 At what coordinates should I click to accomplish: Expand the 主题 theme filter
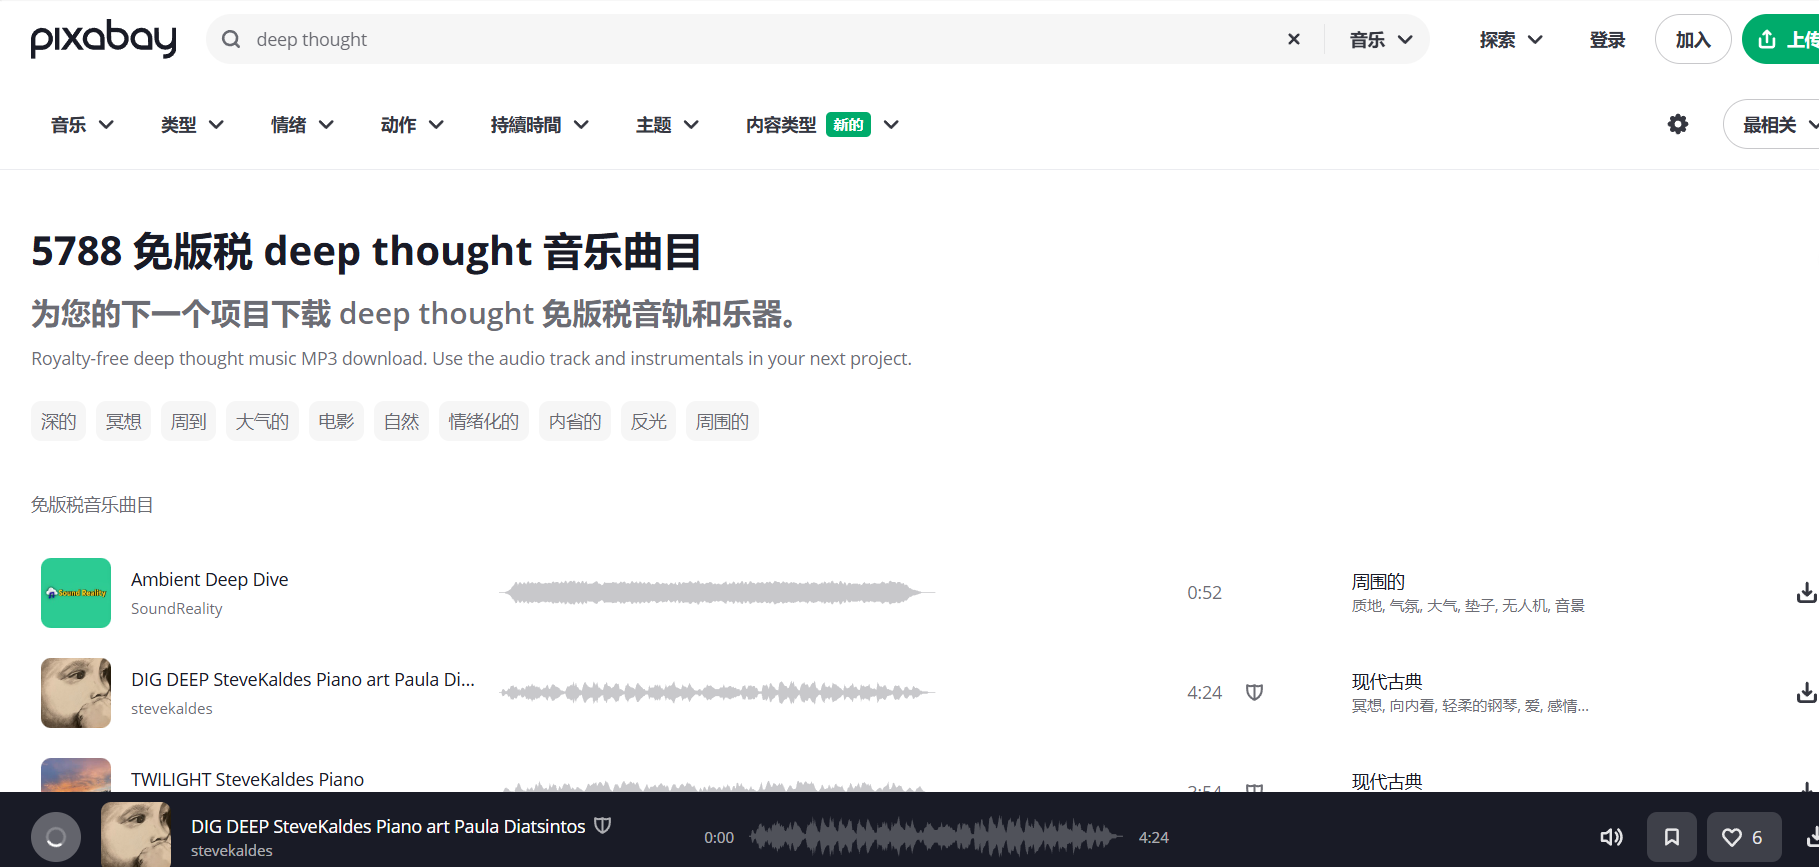(x=667, y=124)
